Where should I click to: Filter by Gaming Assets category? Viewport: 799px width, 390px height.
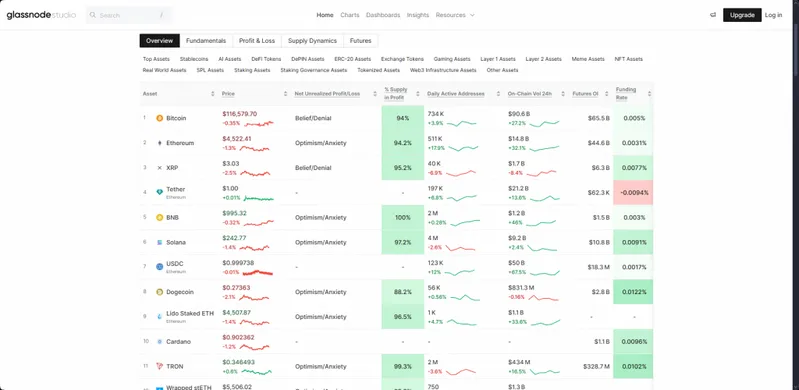[452, 59]
